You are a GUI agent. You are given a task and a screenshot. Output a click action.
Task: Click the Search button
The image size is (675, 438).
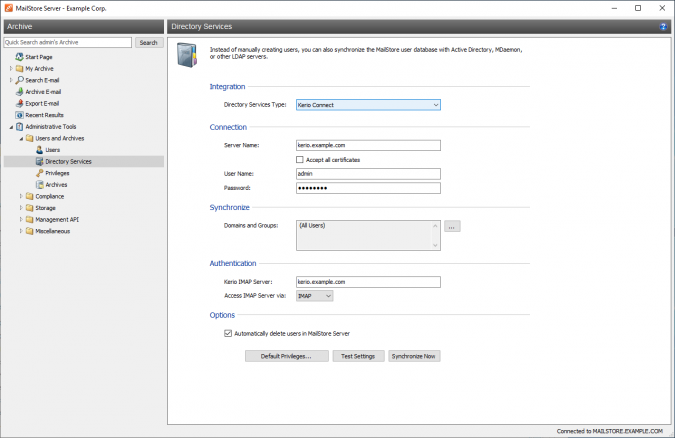pos(149,43)
